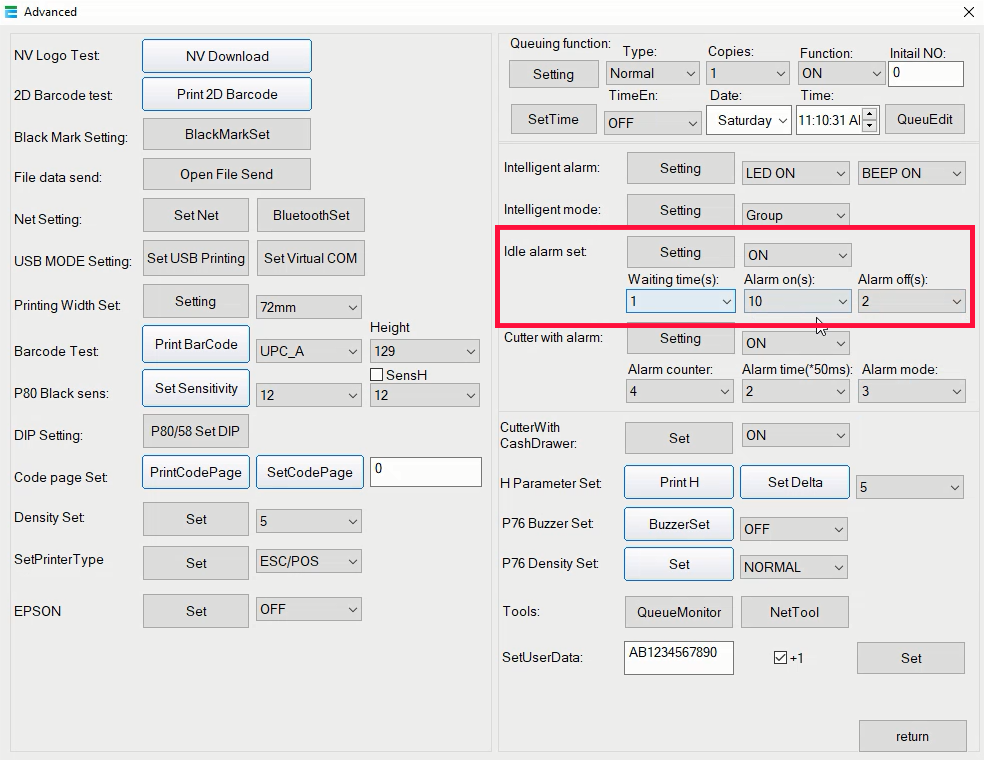Click the NV Download button

pyautogui.click(x=227, y=56)
